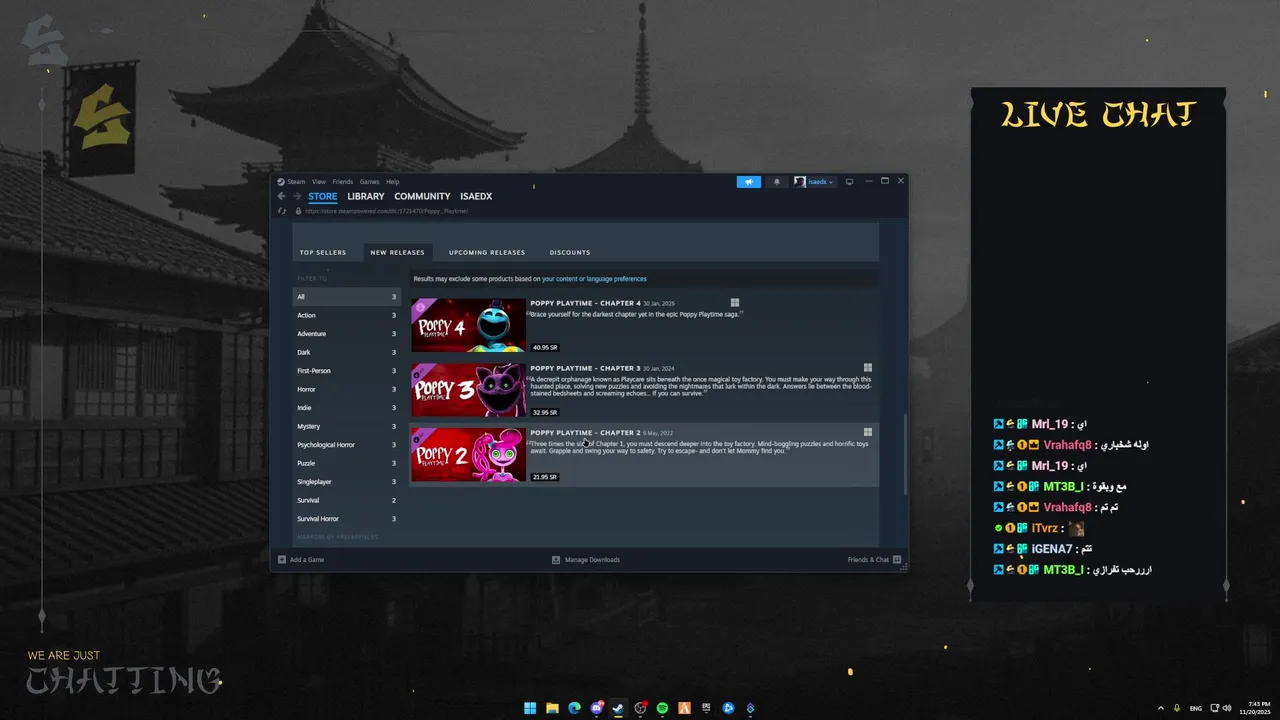Switch to the Discounts tab
The image size is (1280, 720).
[x=570, y=252]
